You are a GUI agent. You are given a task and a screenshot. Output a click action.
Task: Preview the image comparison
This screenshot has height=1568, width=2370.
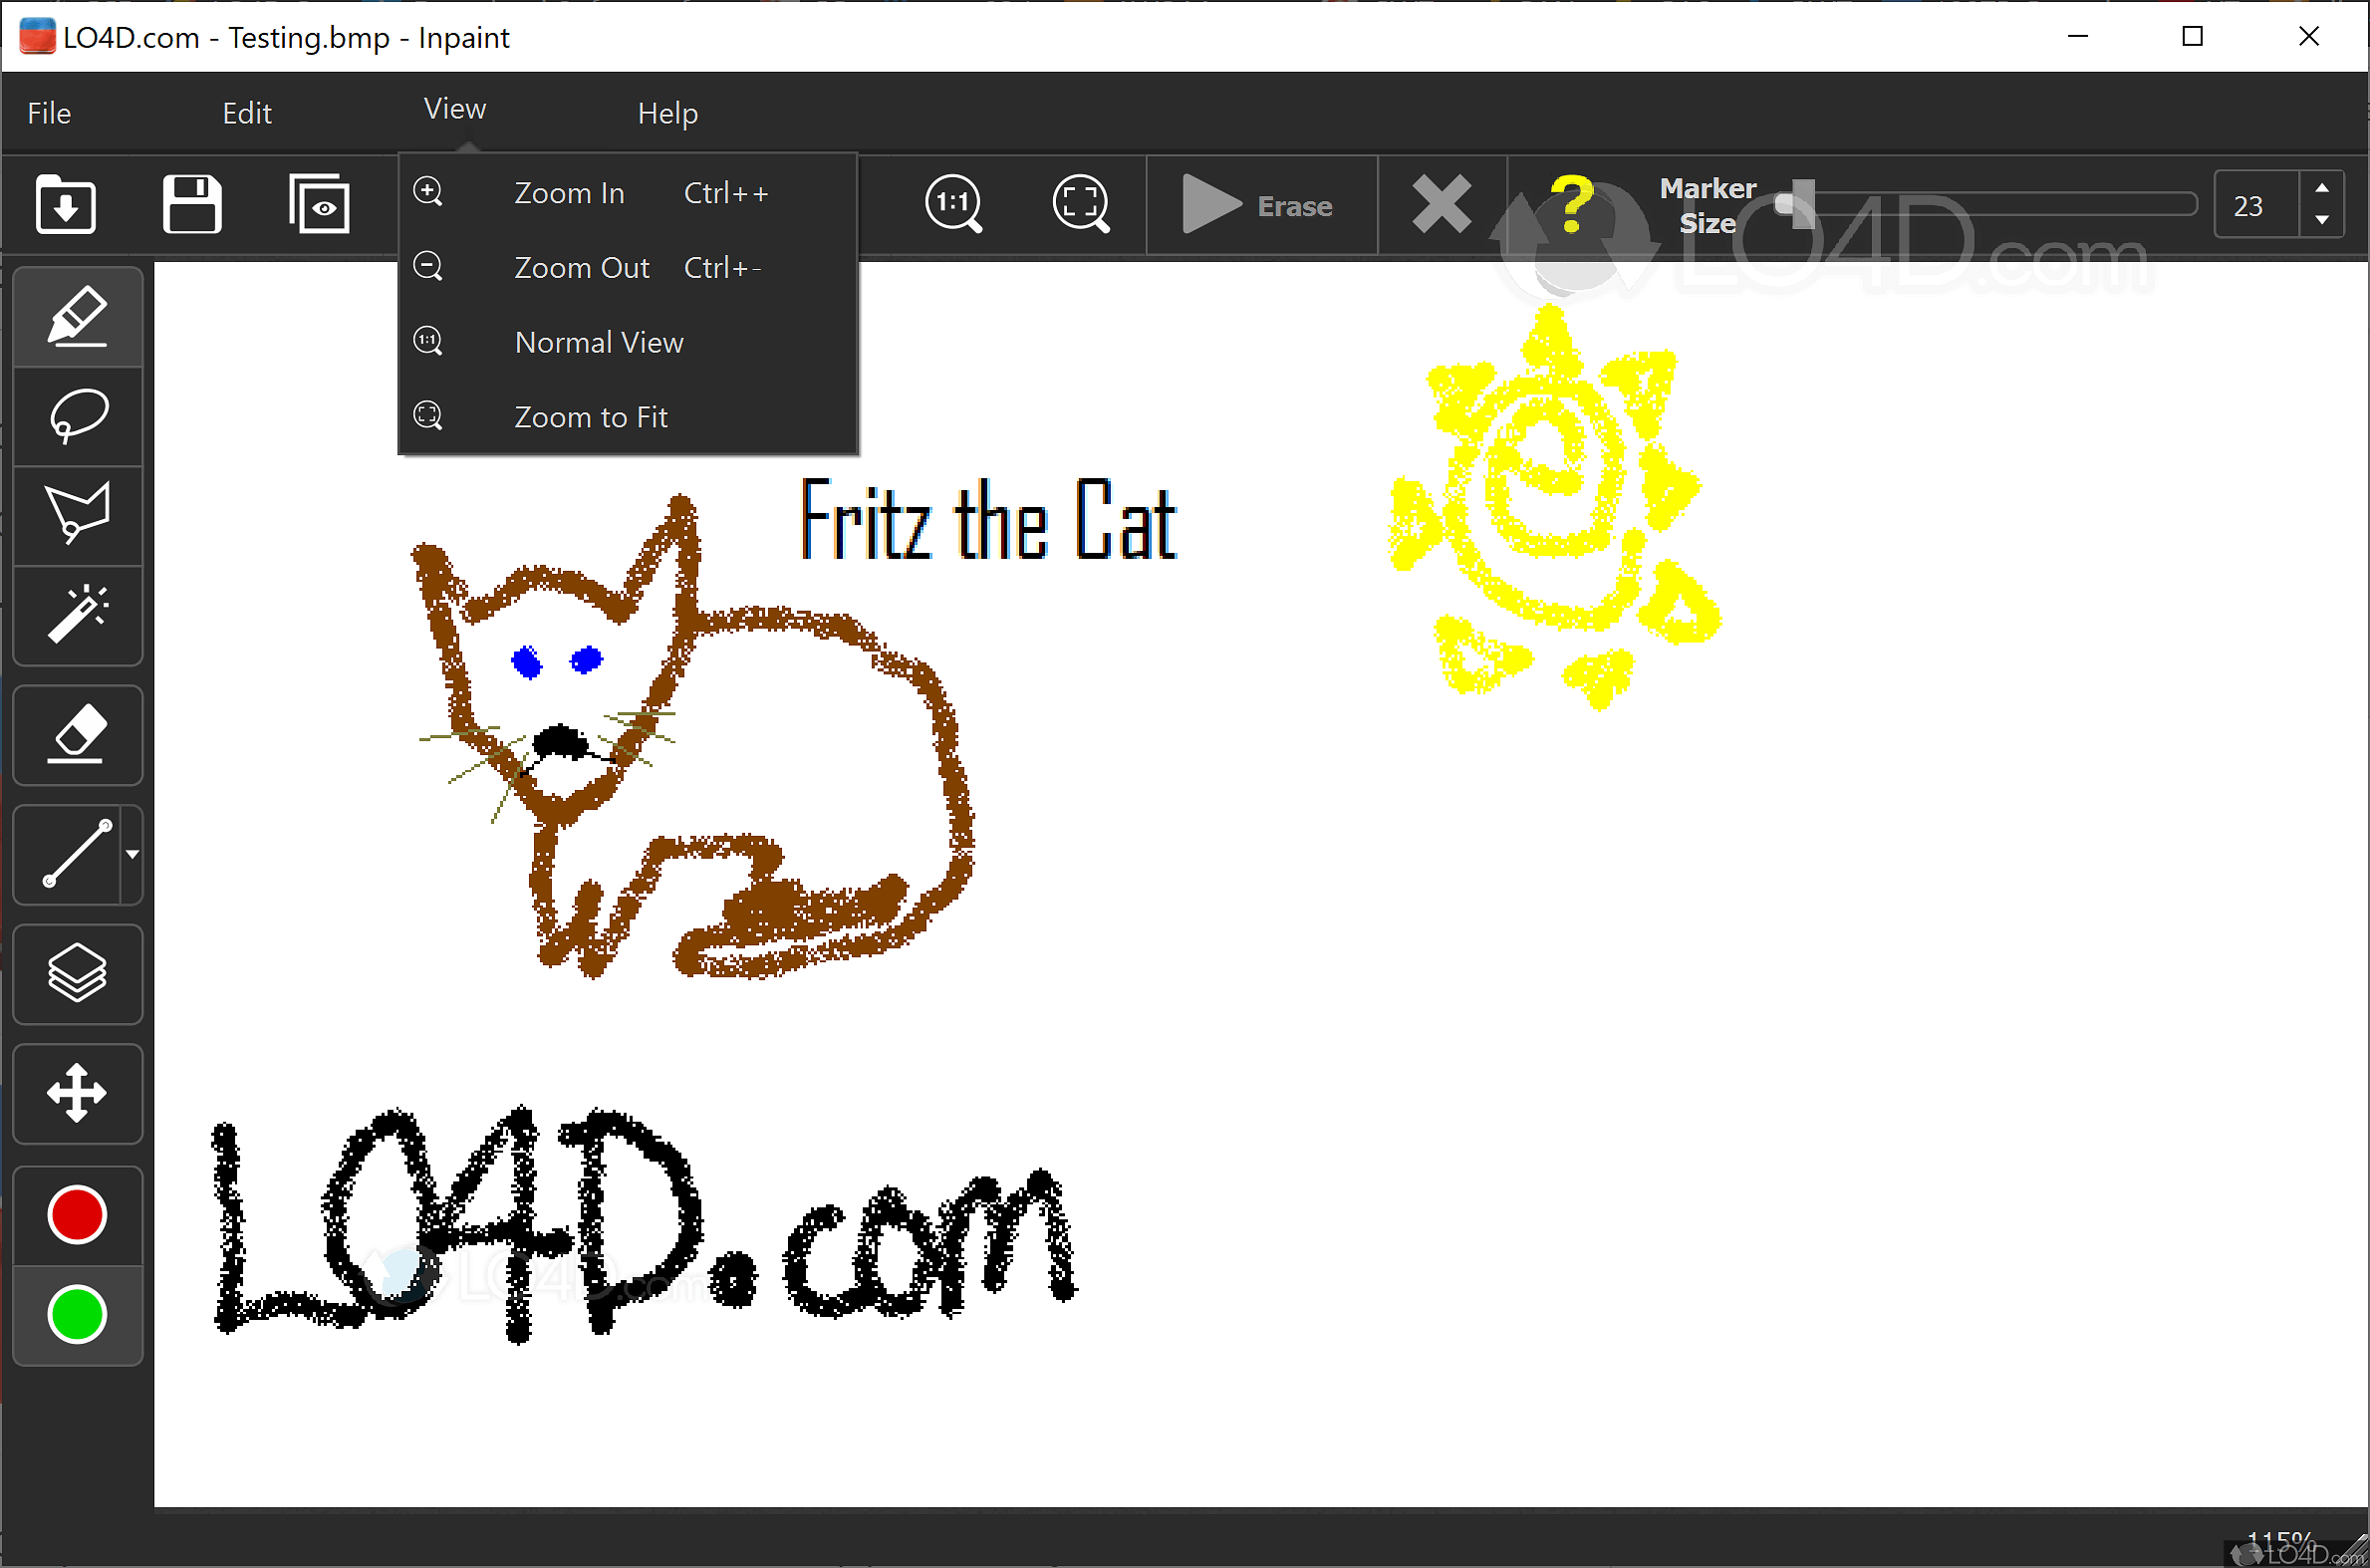[319, 204]
